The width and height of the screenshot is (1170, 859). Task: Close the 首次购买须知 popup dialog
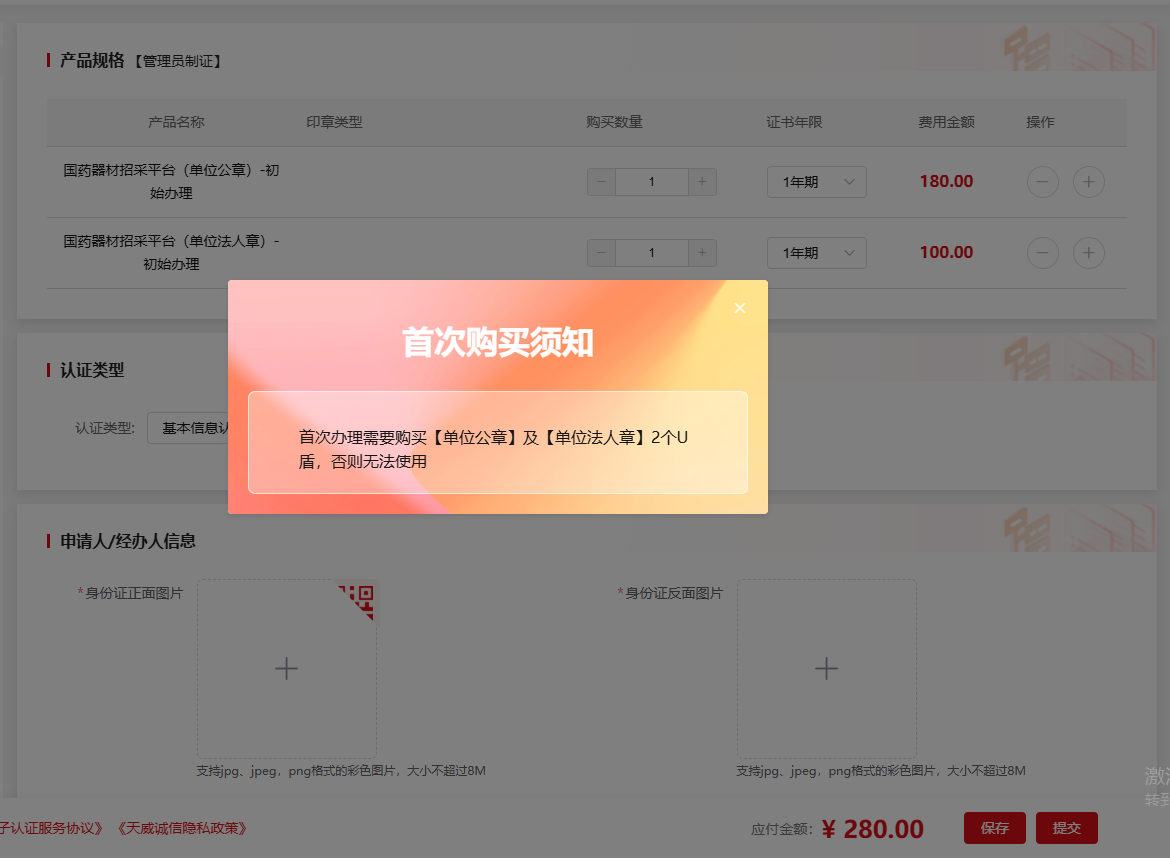740,308
